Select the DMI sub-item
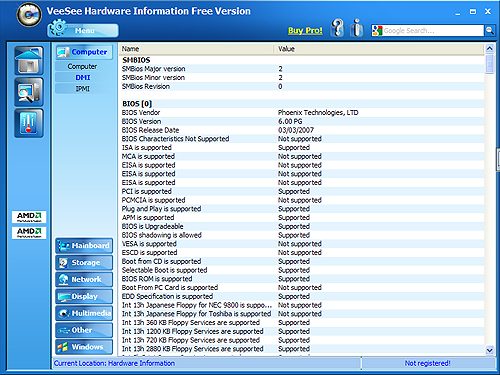Image resolution: width=500 pixels, height=375 pixels. 83,77
